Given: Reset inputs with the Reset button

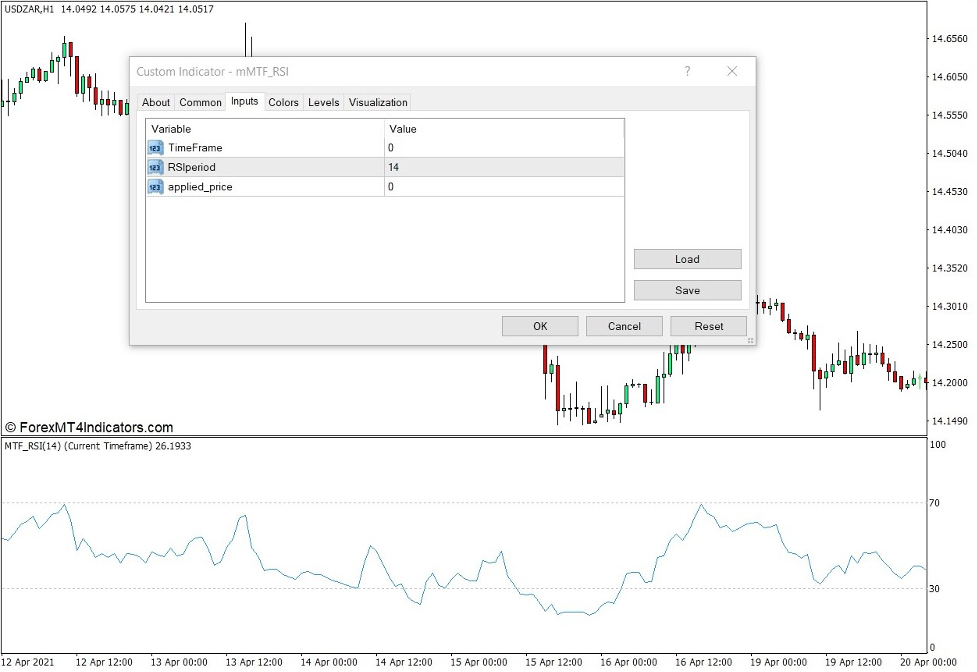Looking at the screenshot, I should (x=708, y=326).
